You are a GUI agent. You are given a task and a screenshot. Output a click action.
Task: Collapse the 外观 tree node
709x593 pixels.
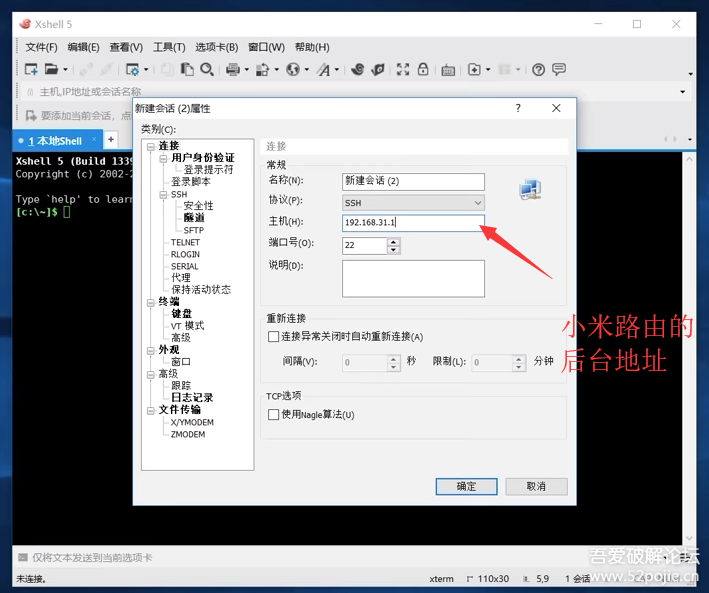click(x=151, y=350)
